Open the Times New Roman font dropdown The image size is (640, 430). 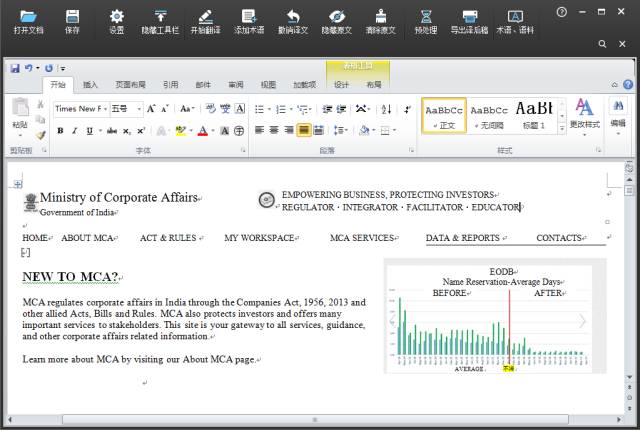point(81,109)
